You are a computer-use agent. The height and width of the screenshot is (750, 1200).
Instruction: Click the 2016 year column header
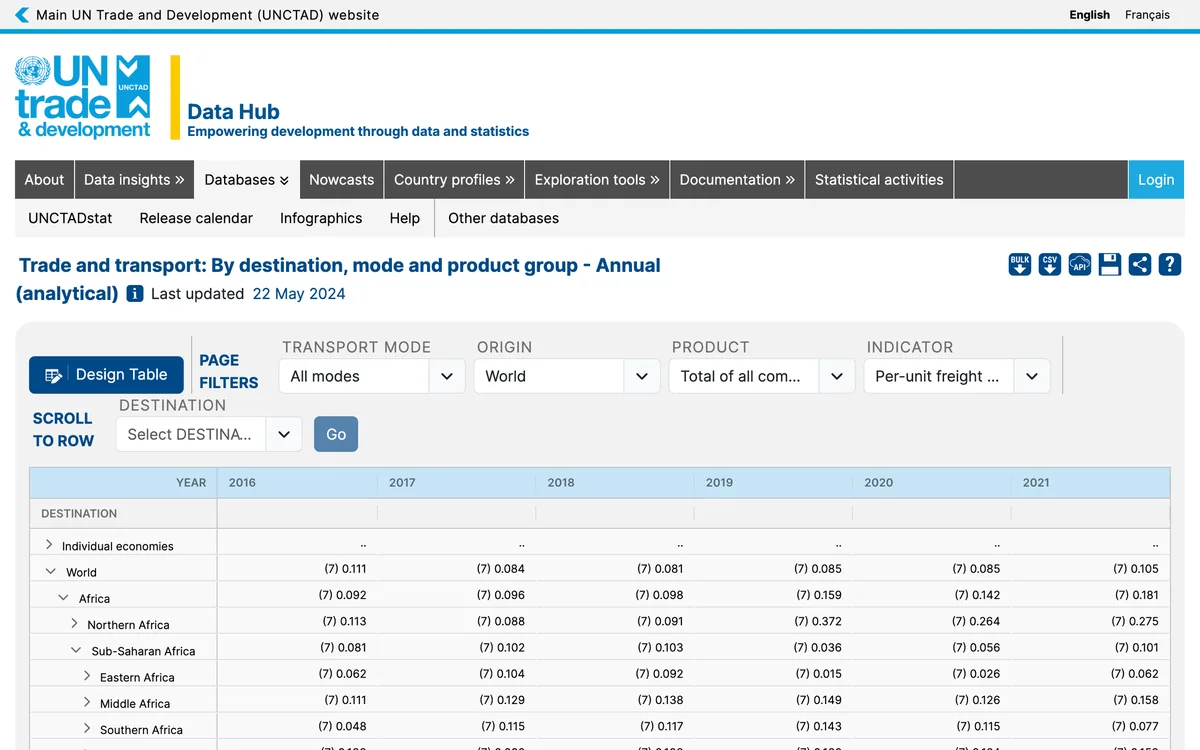242,482
